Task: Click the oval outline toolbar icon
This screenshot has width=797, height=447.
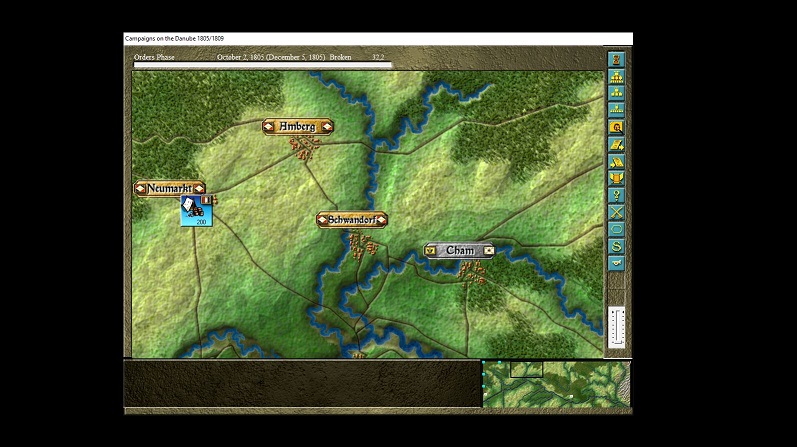Action: pyautogui.click(x=616, y=229)
